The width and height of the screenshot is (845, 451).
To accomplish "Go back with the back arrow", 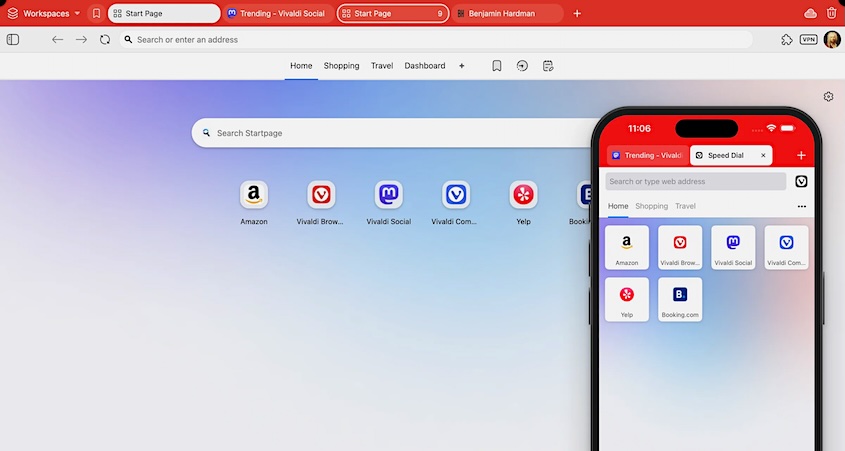I will coord(58,39).
